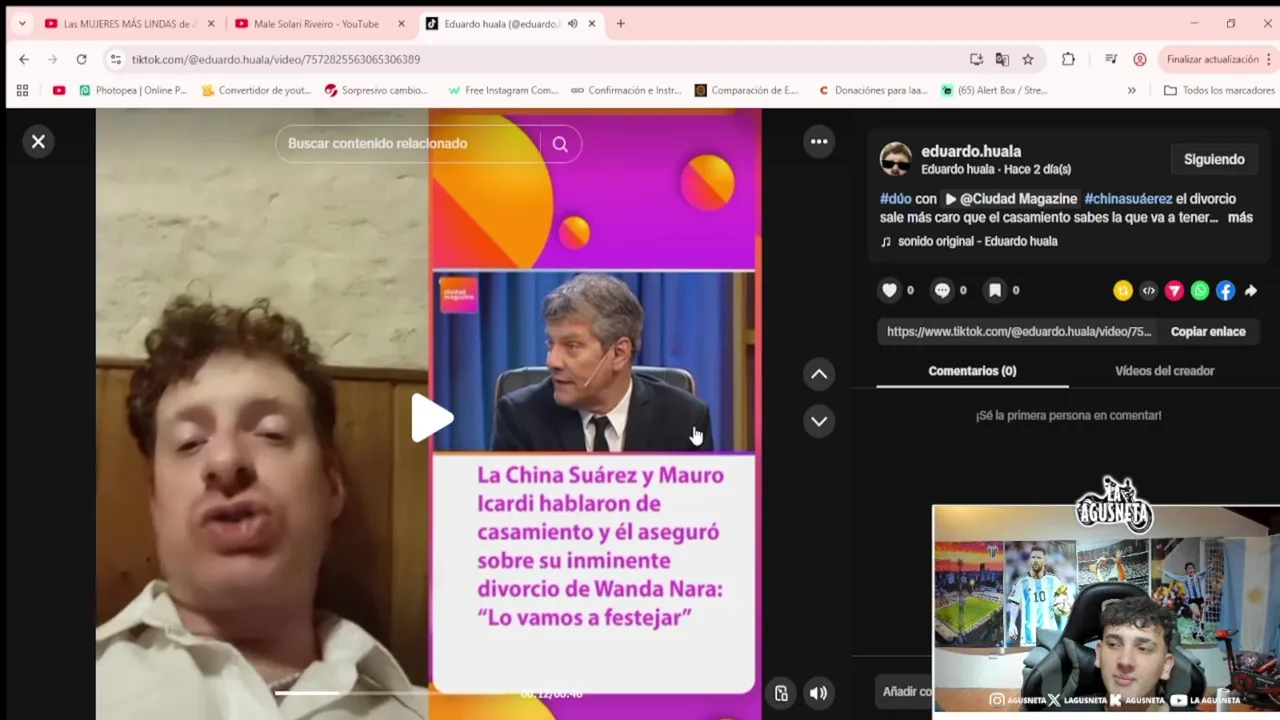The image size is (1280, 720).
Task: Open the Chrome profile icon
Action: coord(1140,59)
